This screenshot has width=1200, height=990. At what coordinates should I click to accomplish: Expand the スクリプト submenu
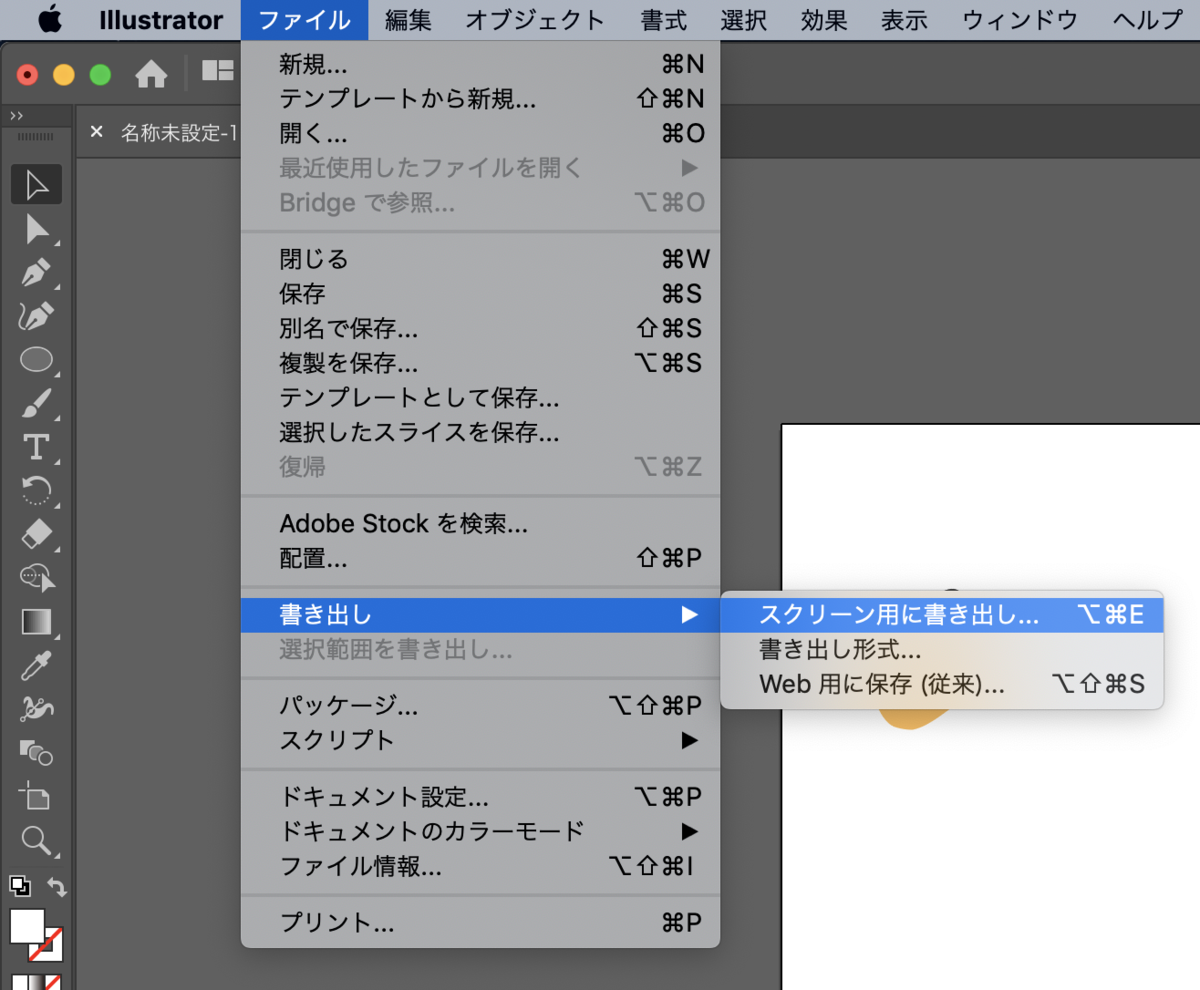(480, 740)
